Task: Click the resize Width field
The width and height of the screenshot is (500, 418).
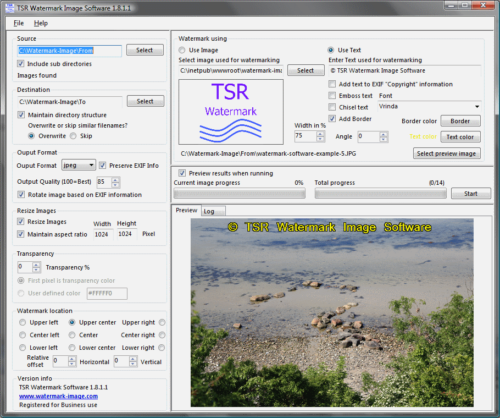Action: click(x=103, y=234)
